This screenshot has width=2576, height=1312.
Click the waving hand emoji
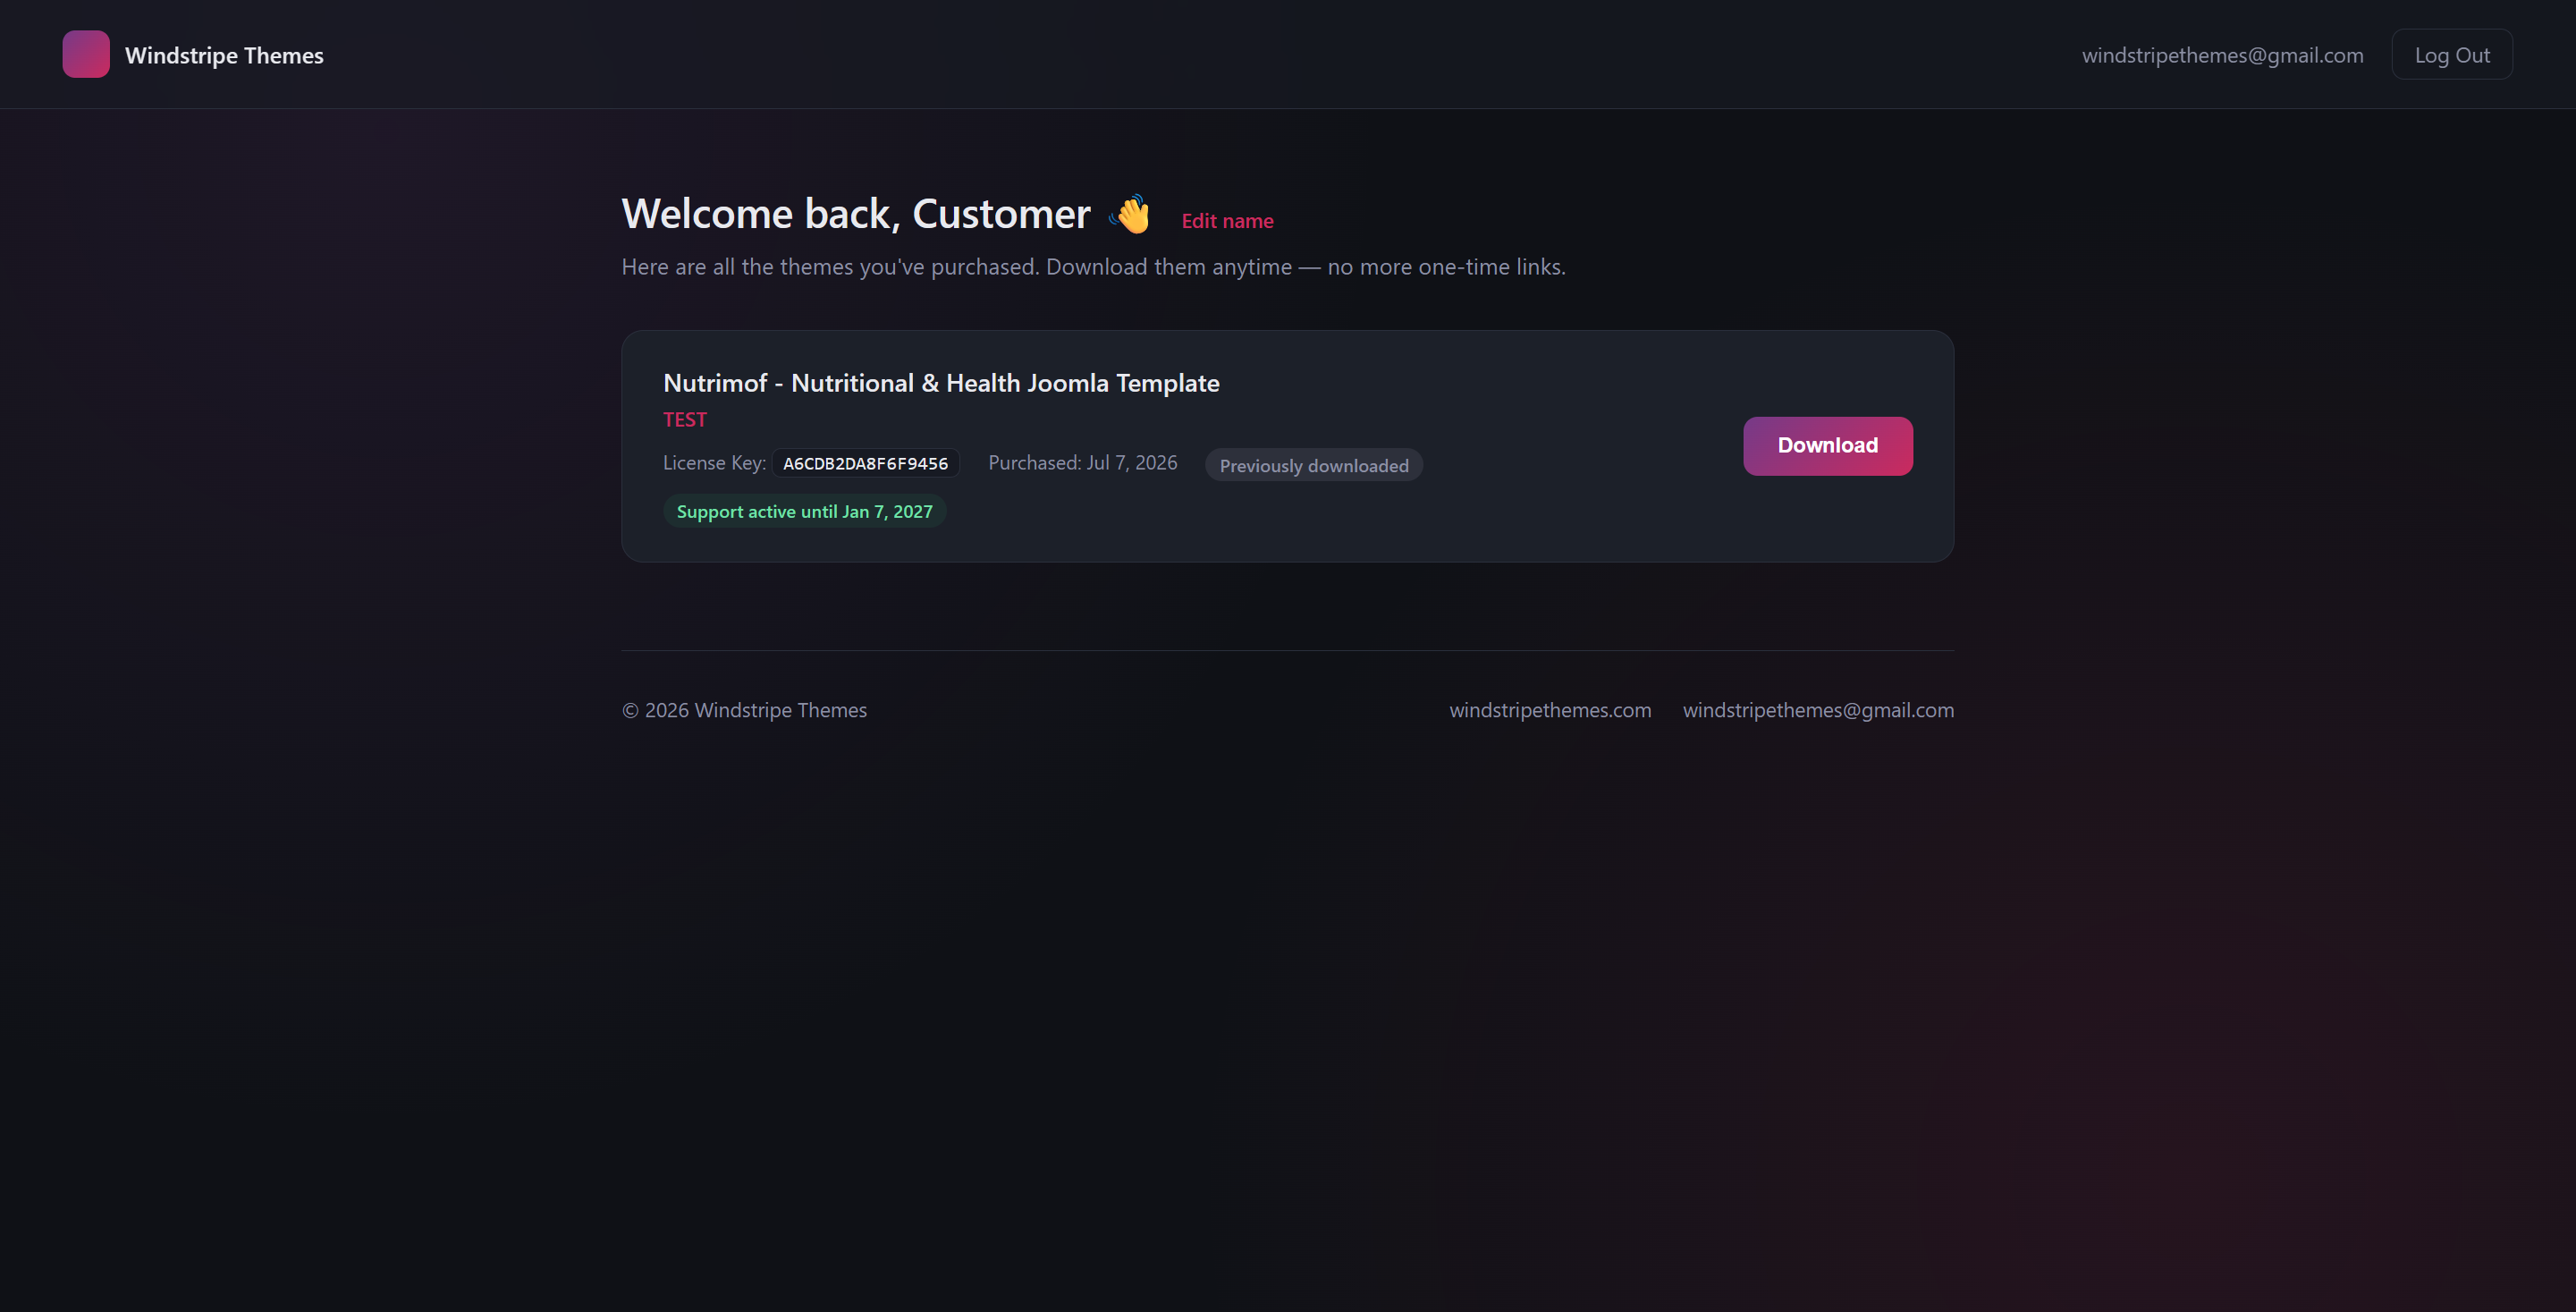(1131, 214)
